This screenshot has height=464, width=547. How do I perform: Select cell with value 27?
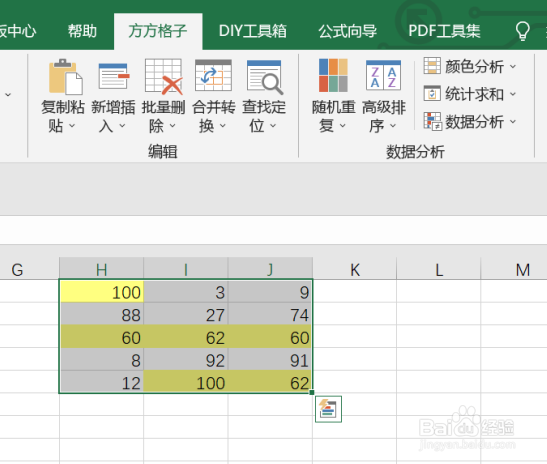tap(186, 314)
